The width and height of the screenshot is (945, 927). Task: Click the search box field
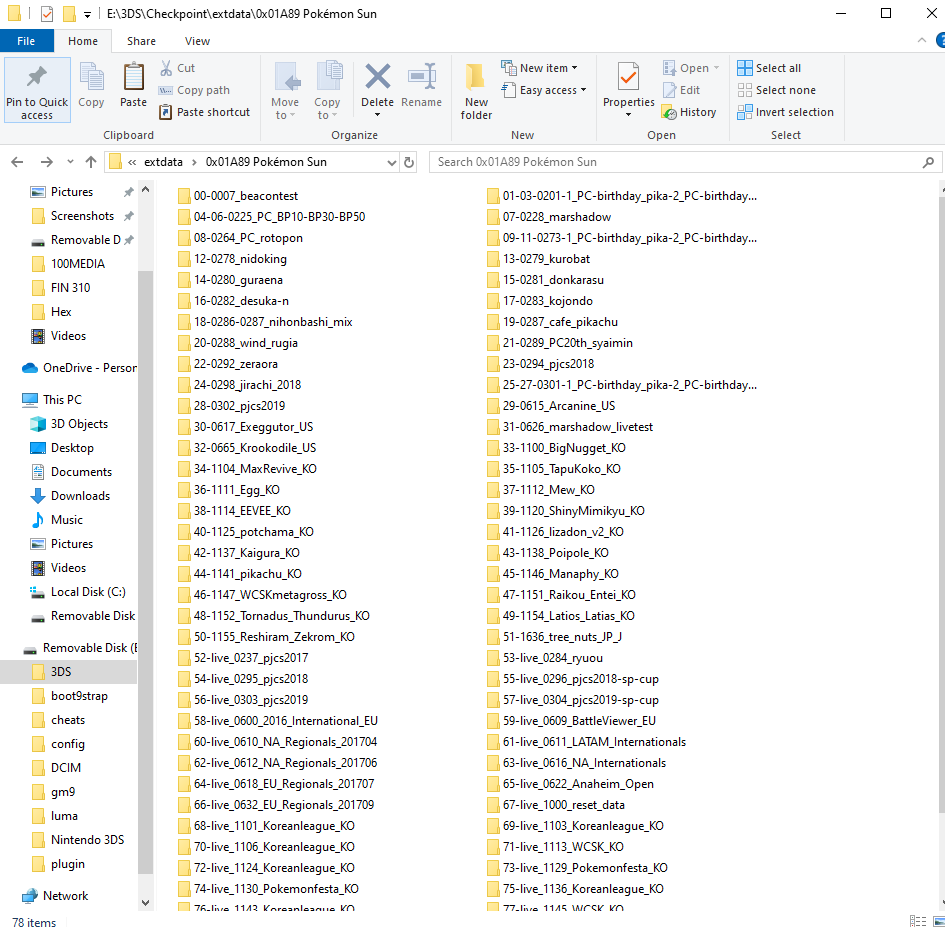click(680, 162)
